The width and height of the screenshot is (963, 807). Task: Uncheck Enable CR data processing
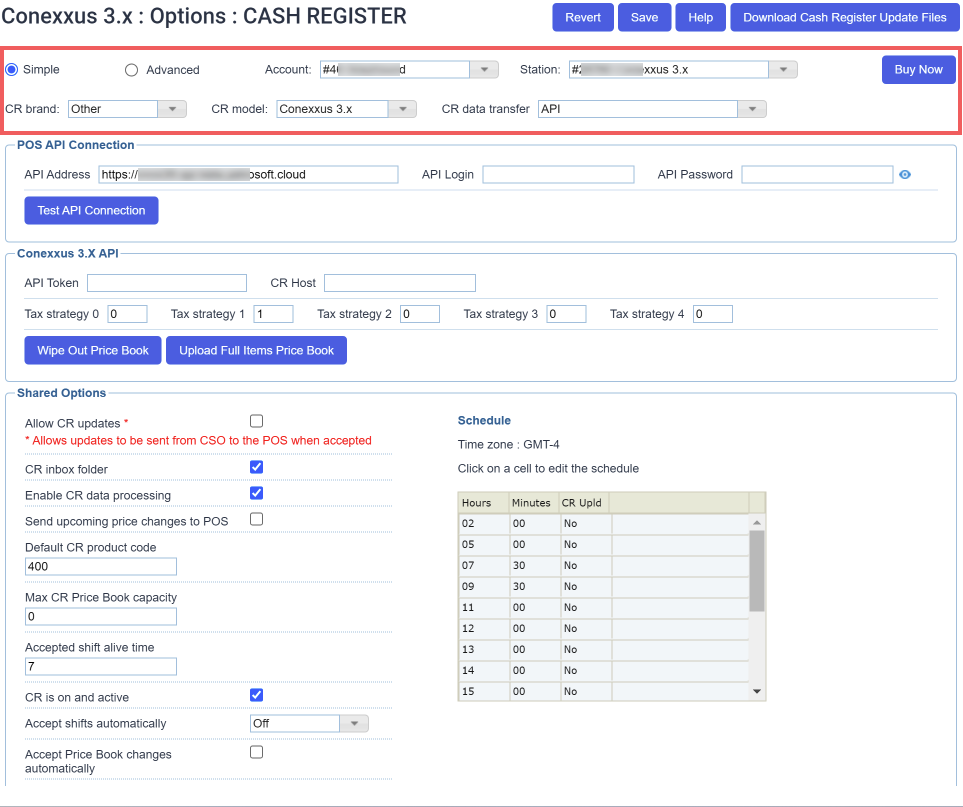257,493
